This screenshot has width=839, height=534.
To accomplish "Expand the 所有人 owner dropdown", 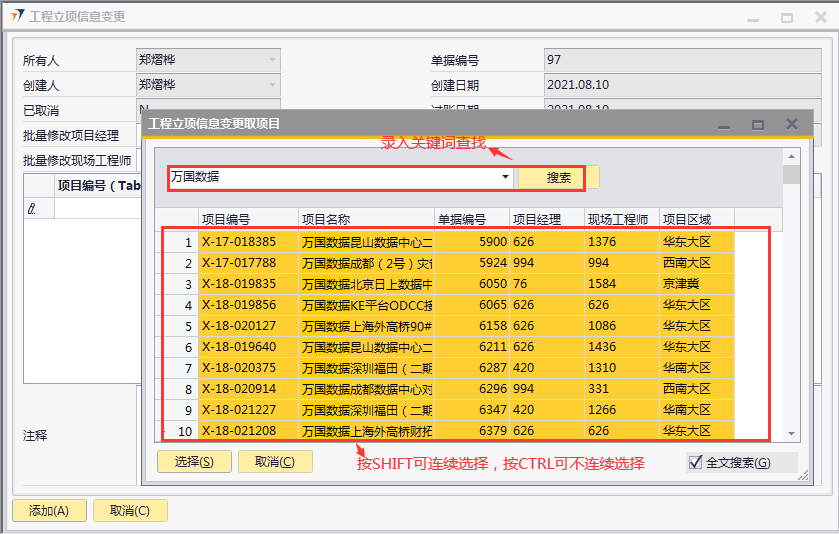I will tap(271, 60).
